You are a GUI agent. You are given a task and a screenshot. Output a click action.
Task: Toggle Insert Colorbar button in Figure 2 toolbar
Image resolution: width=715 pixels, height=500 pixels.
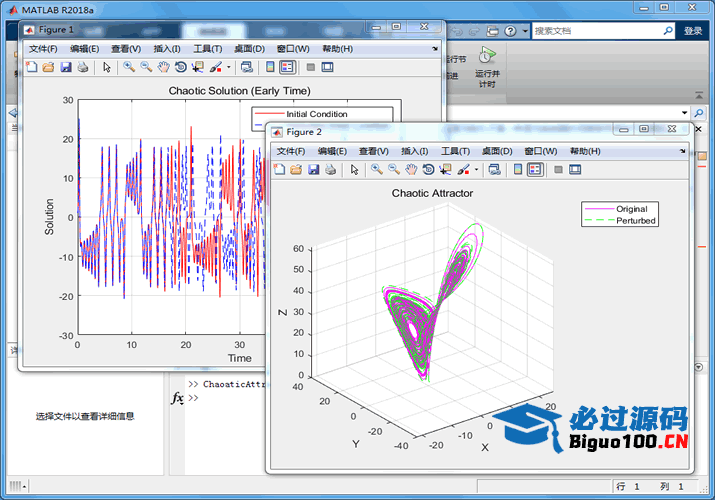(518, 170)
